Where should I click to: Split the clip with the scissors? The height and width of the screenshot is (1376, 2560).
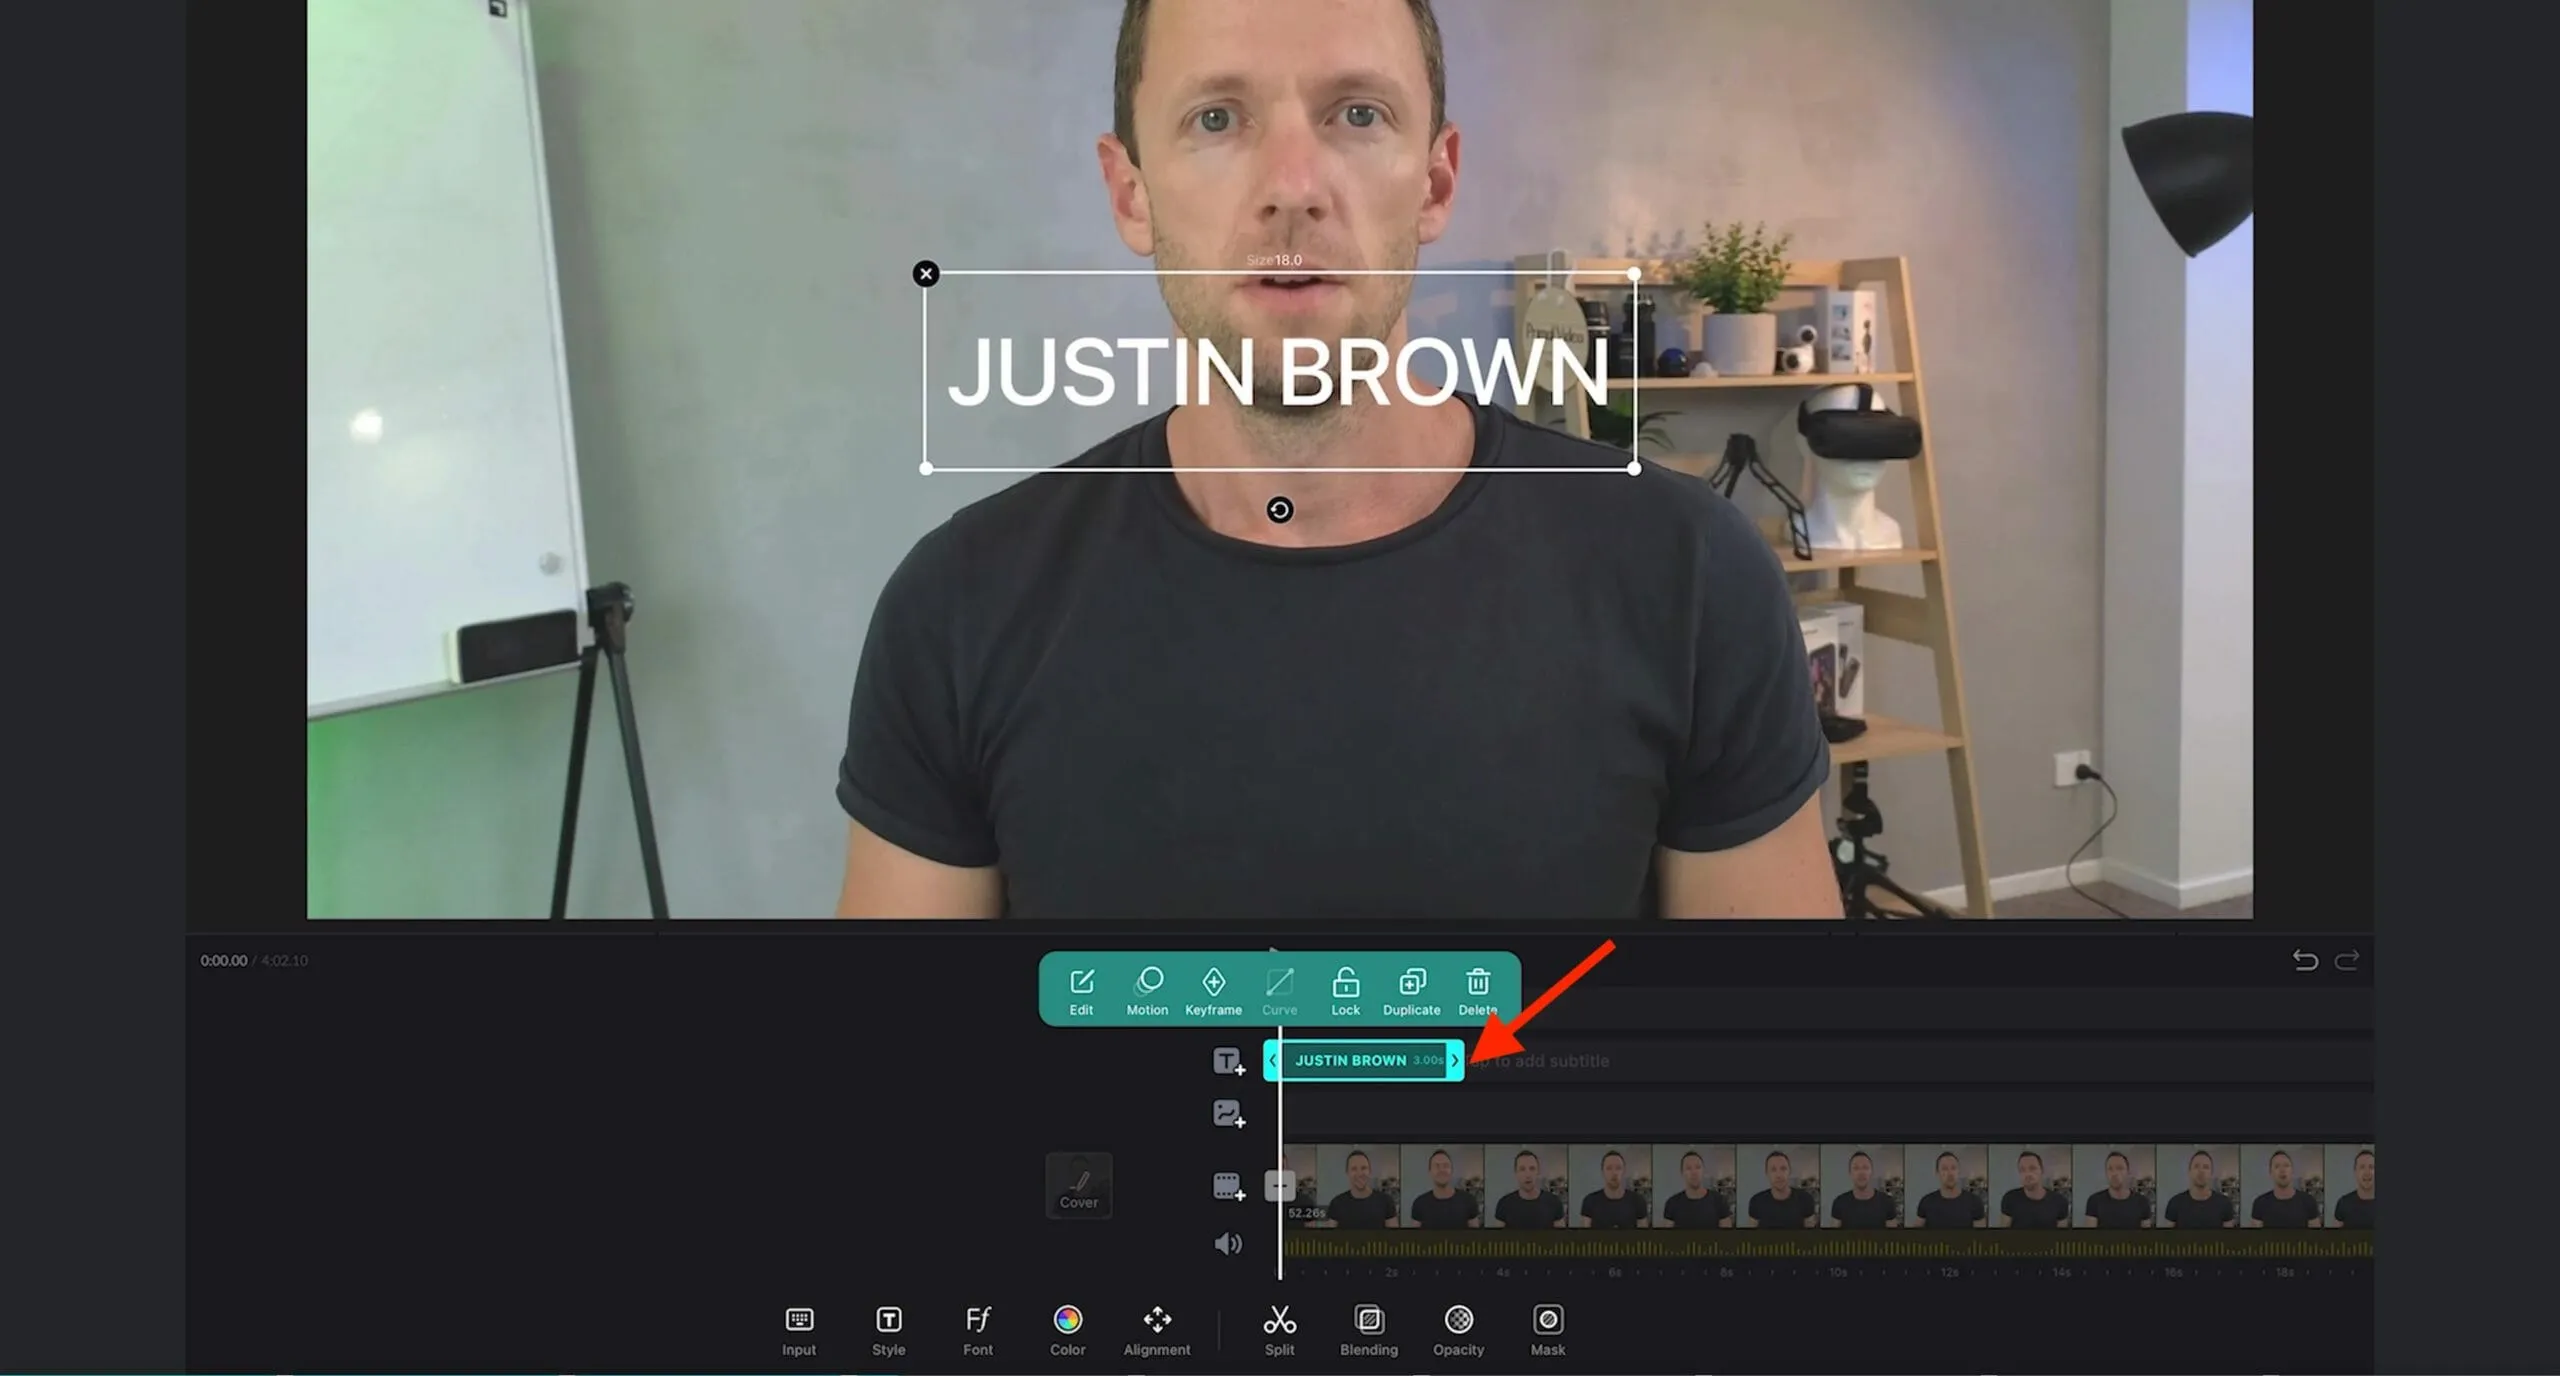click(x=1279, y=1330)
